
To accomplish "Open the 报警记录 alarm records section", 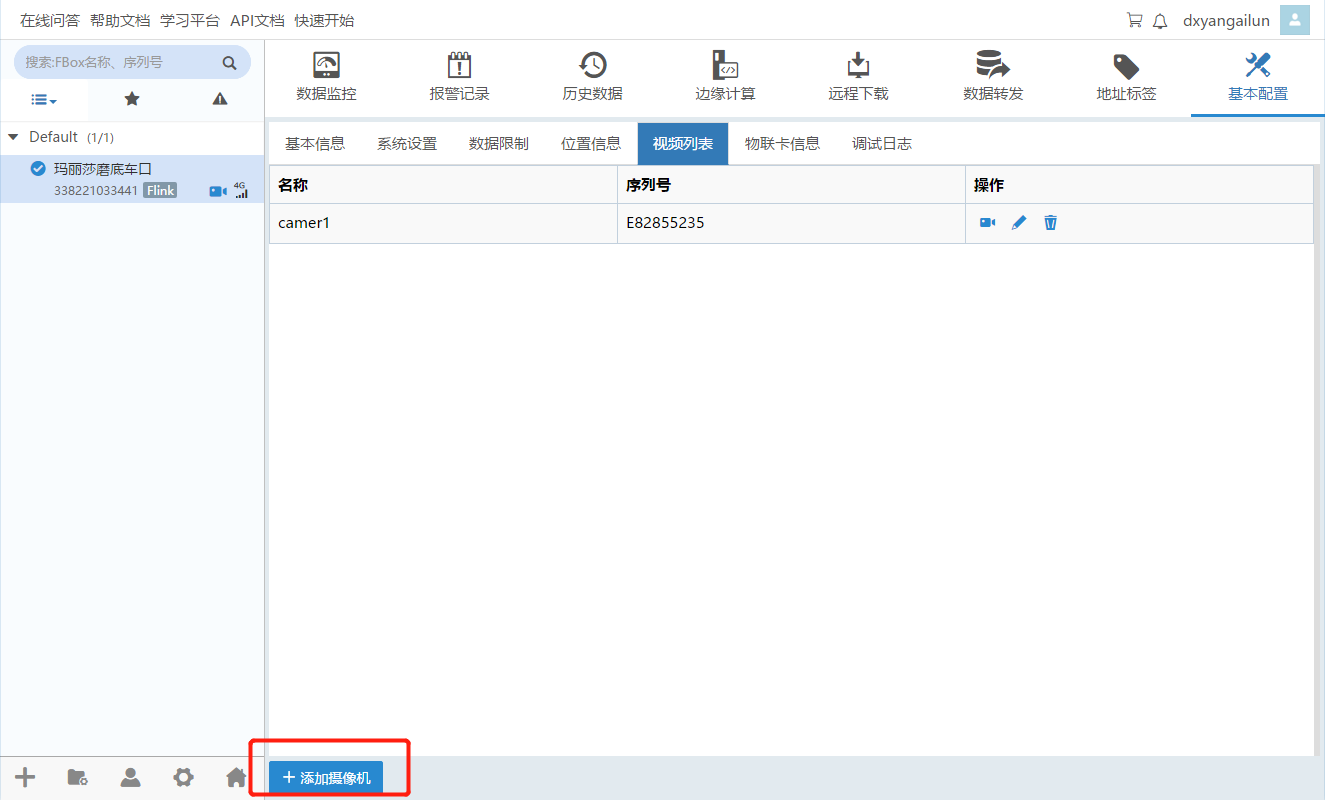I will pos(459,78).
